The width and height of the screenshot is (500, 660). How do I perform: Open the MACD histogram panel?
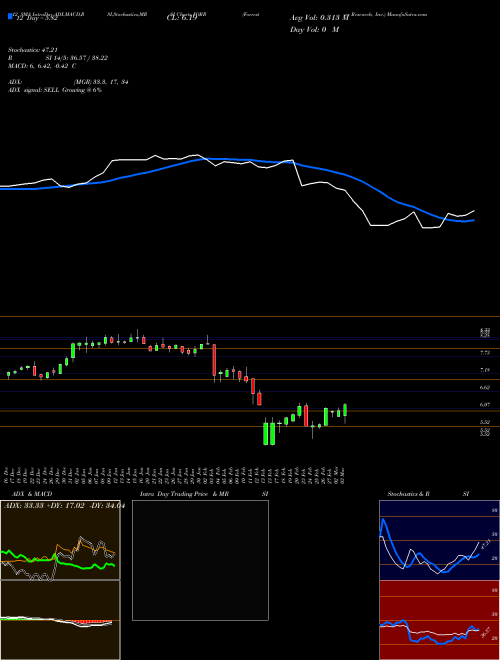60,620
